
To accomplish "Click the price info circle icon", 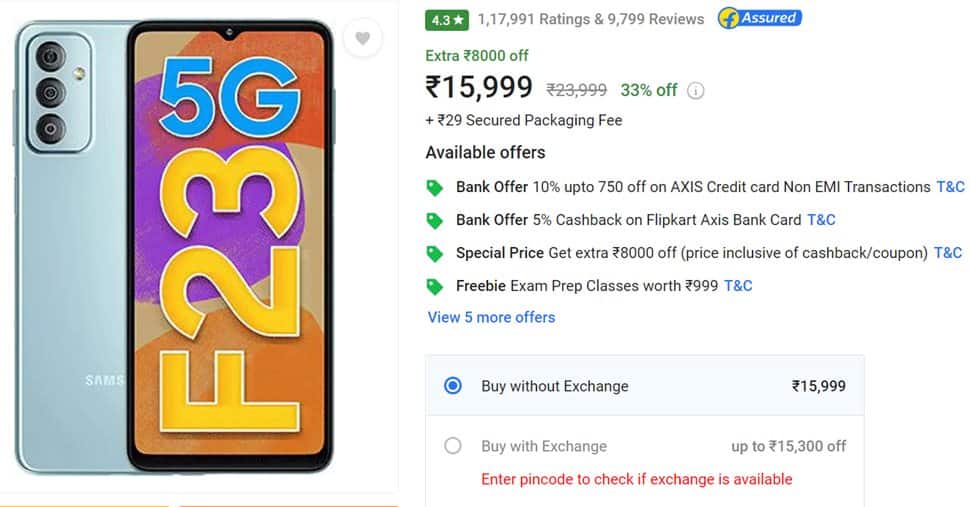I will (x=695, y=91).
